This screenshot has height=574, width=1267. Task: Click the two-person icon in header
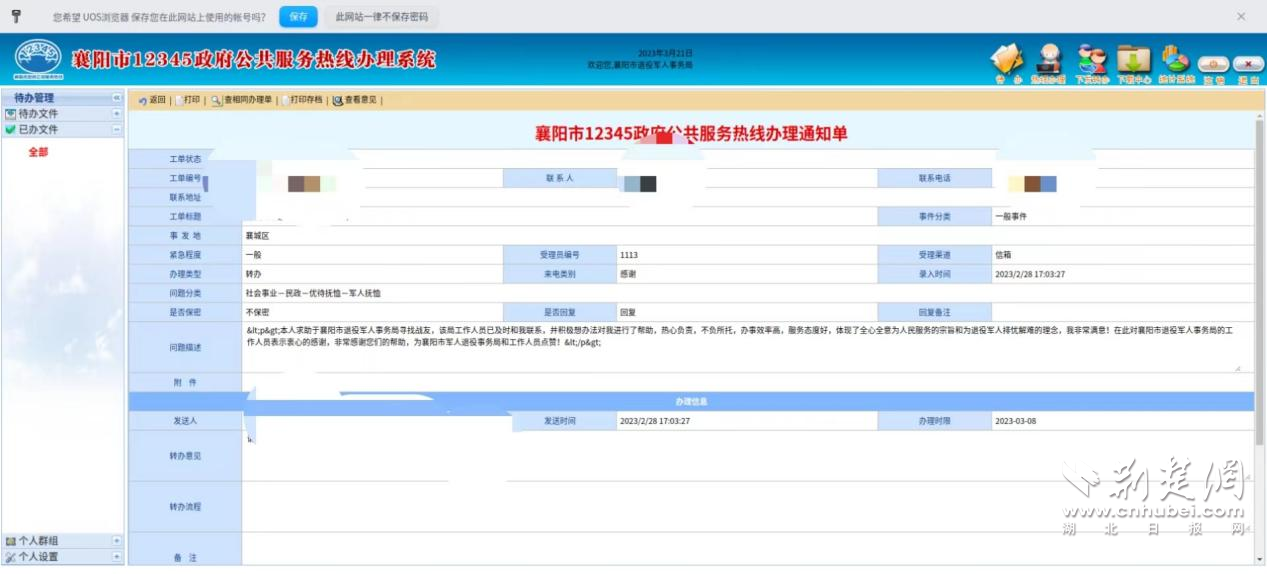point(1091,59)
